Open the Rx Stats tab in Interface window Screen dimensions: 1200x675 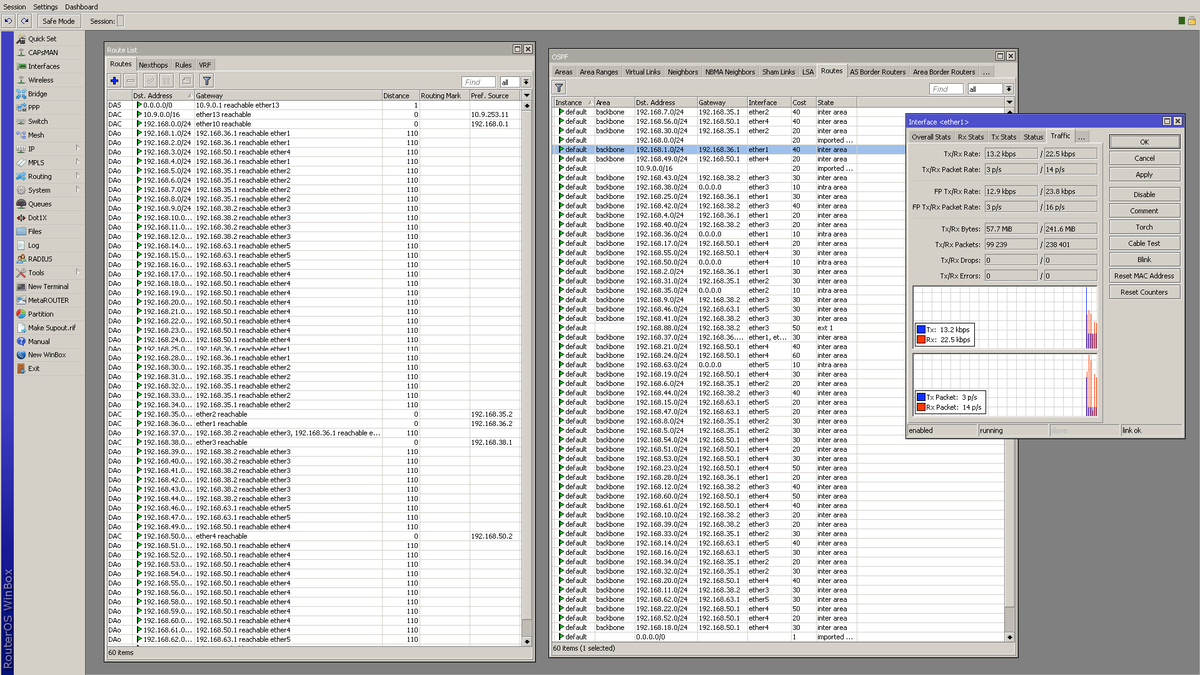coord(970,136)
